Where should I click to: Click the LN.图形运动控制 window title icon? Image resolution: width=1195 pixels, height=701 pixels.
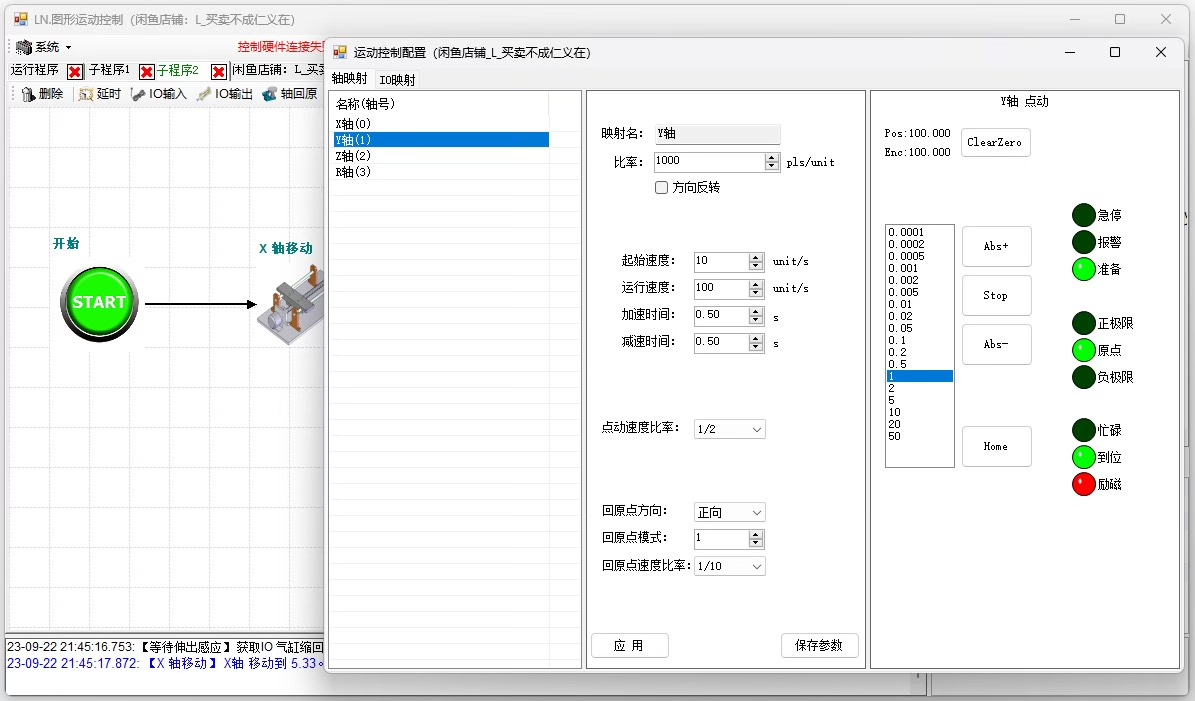[21, 19]
